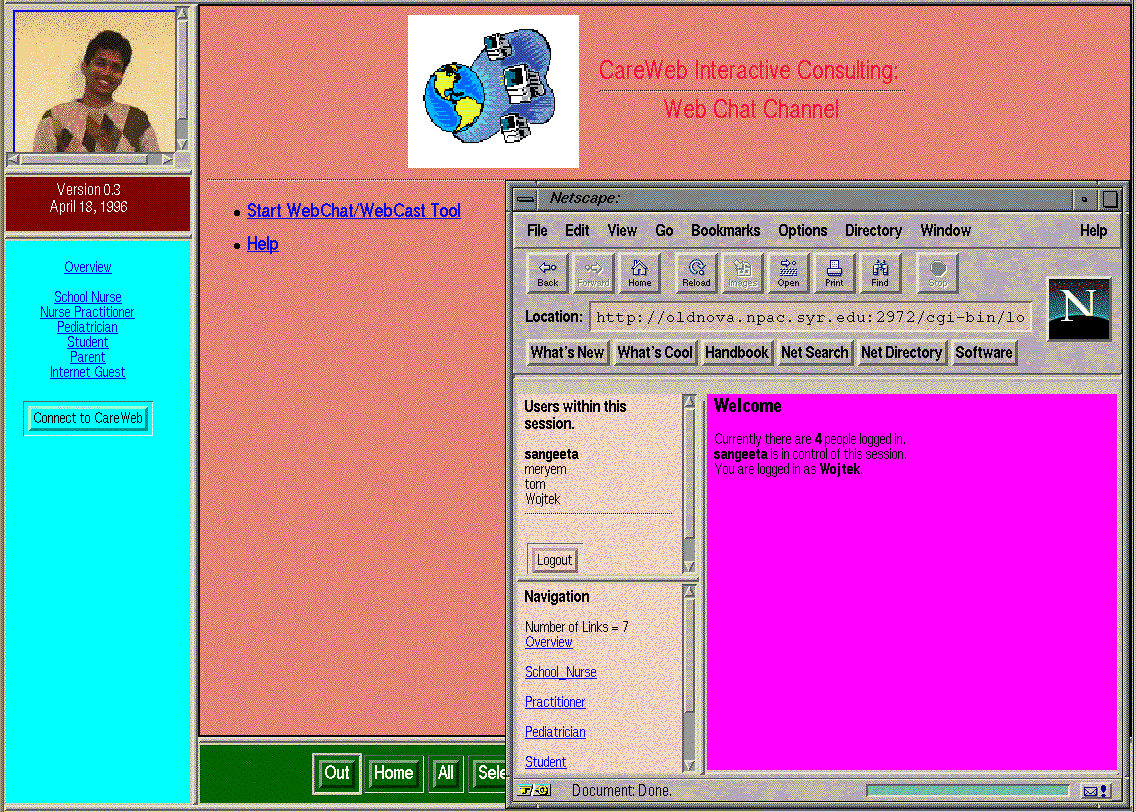
Task: Click user name meryem in session list
Action: (546, 469)
